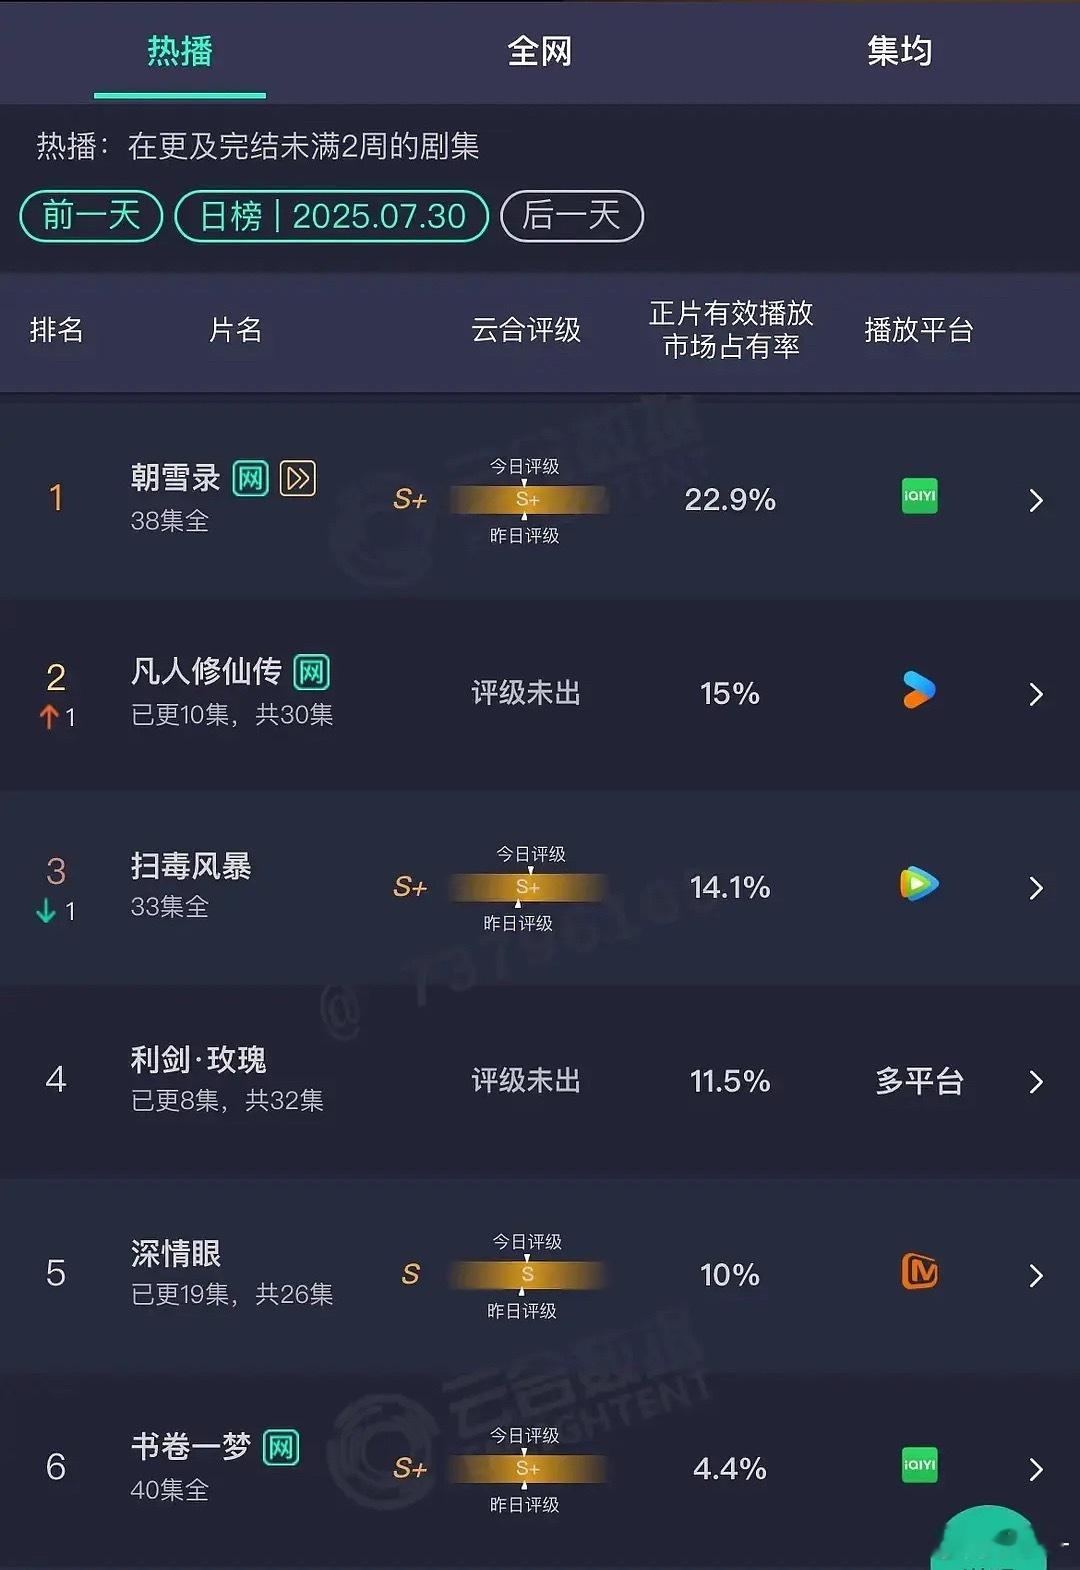
Task: Switch to the 集均 tab
Action: click(x=900, y=51)
